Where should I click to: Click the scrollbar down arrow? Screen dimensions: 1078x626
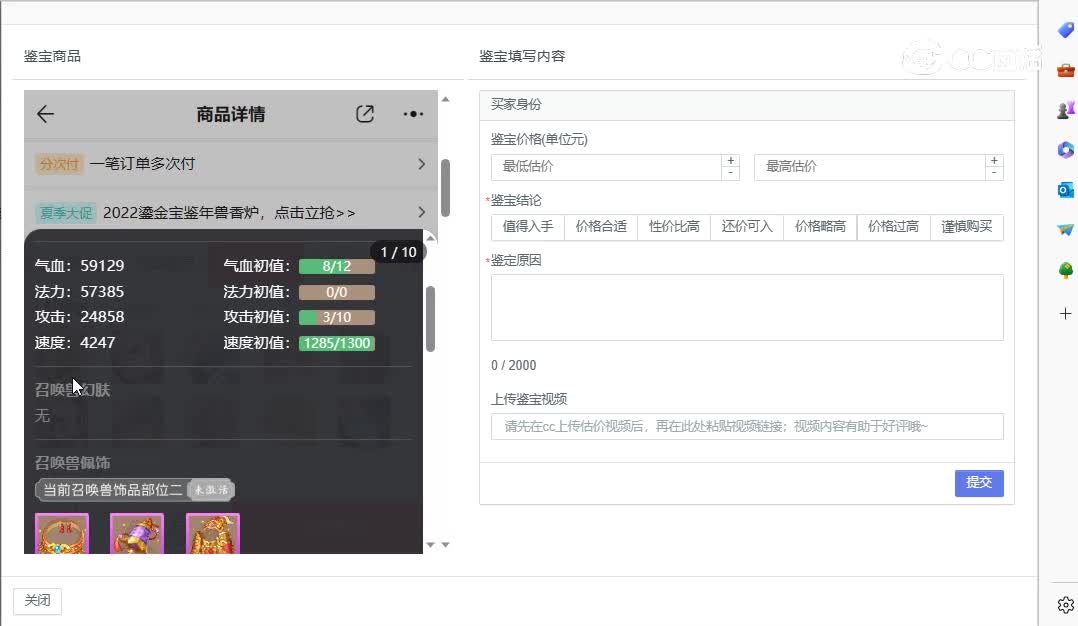point(430,544)
